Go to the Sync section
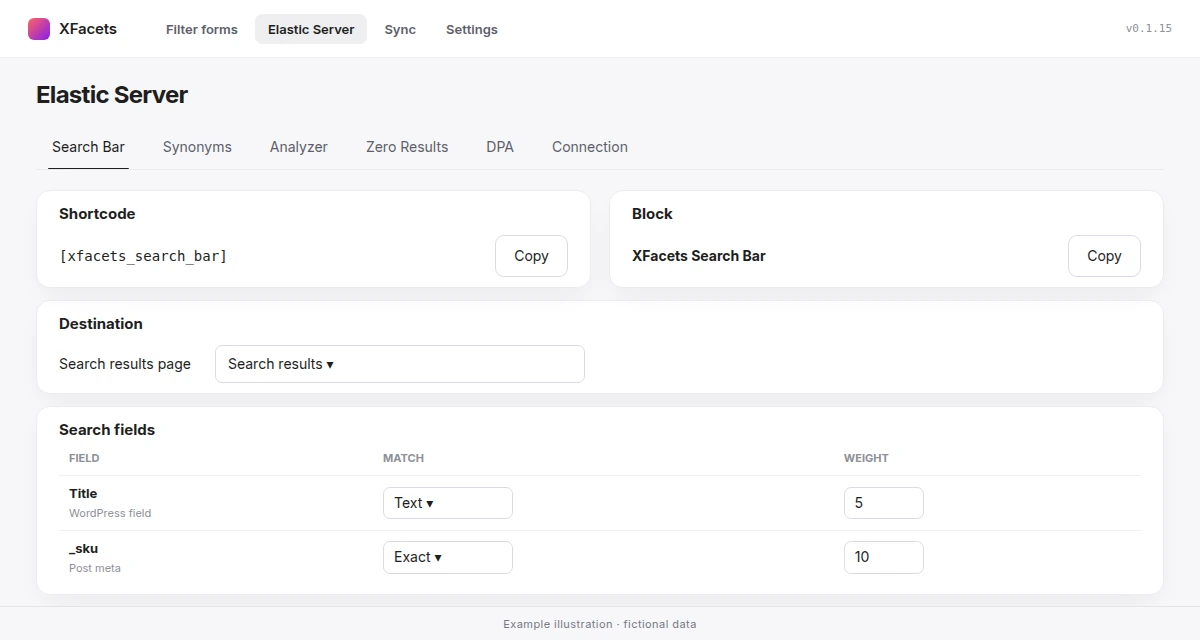 coord(400,29)
